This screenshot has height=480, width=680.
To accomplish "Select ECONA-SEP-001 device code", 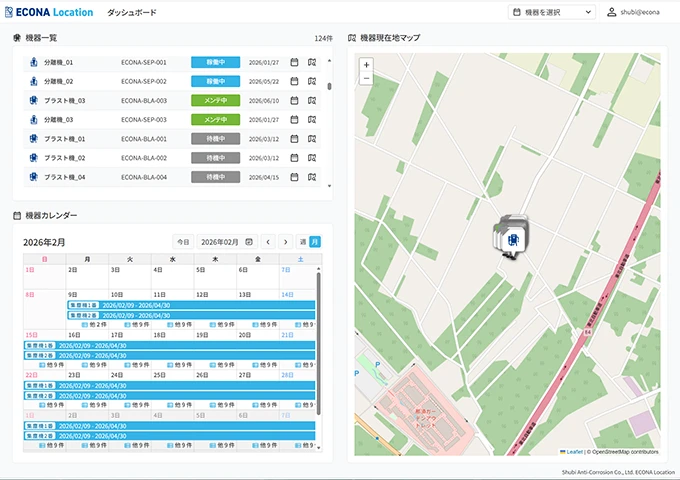I will coord(144,62).
